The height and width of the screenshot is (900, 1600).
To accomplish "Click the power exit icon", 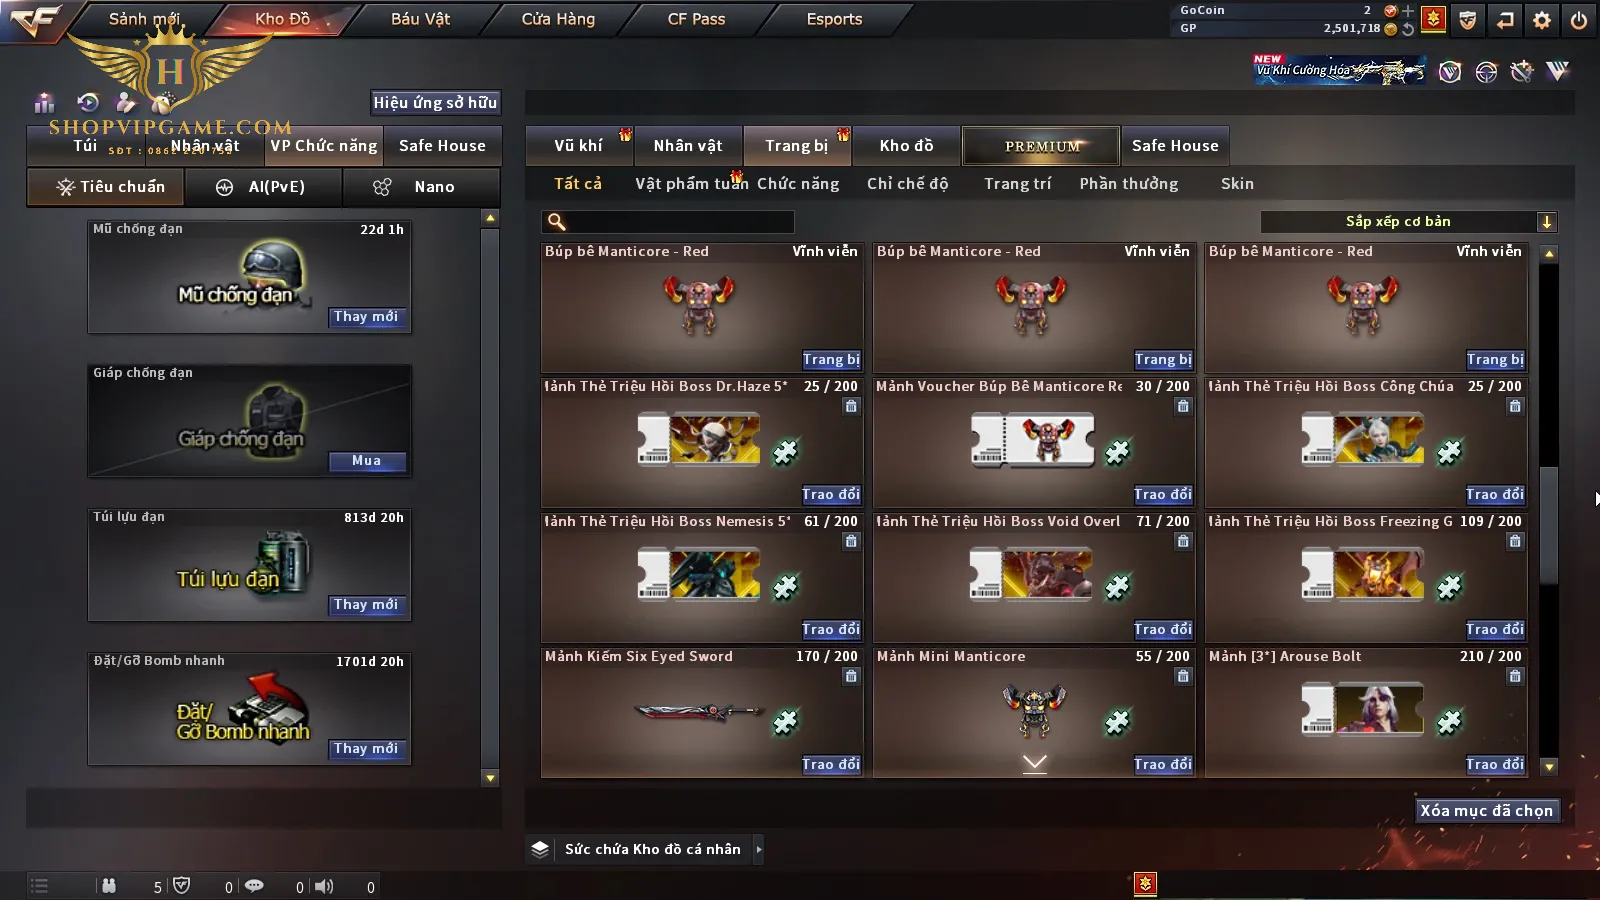I will click(x=1579, y=20).
